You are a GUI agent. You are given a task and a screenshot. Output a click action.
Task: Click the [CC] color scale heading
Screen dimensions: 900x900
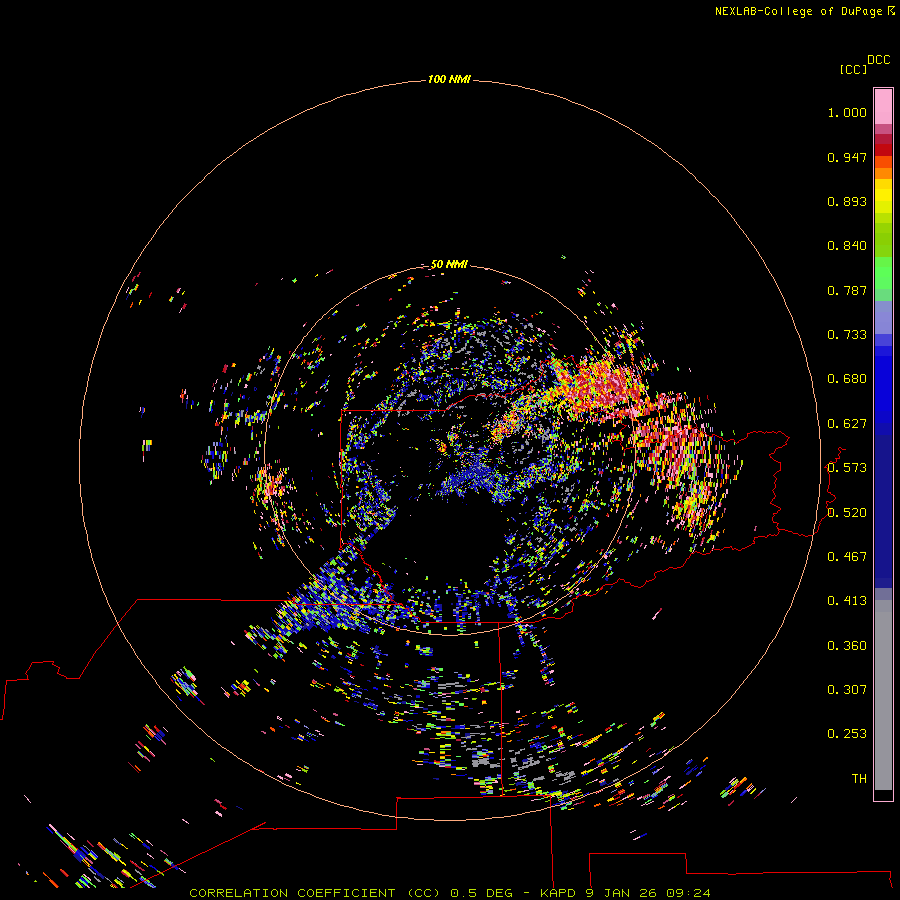click(x=853, y=69)
